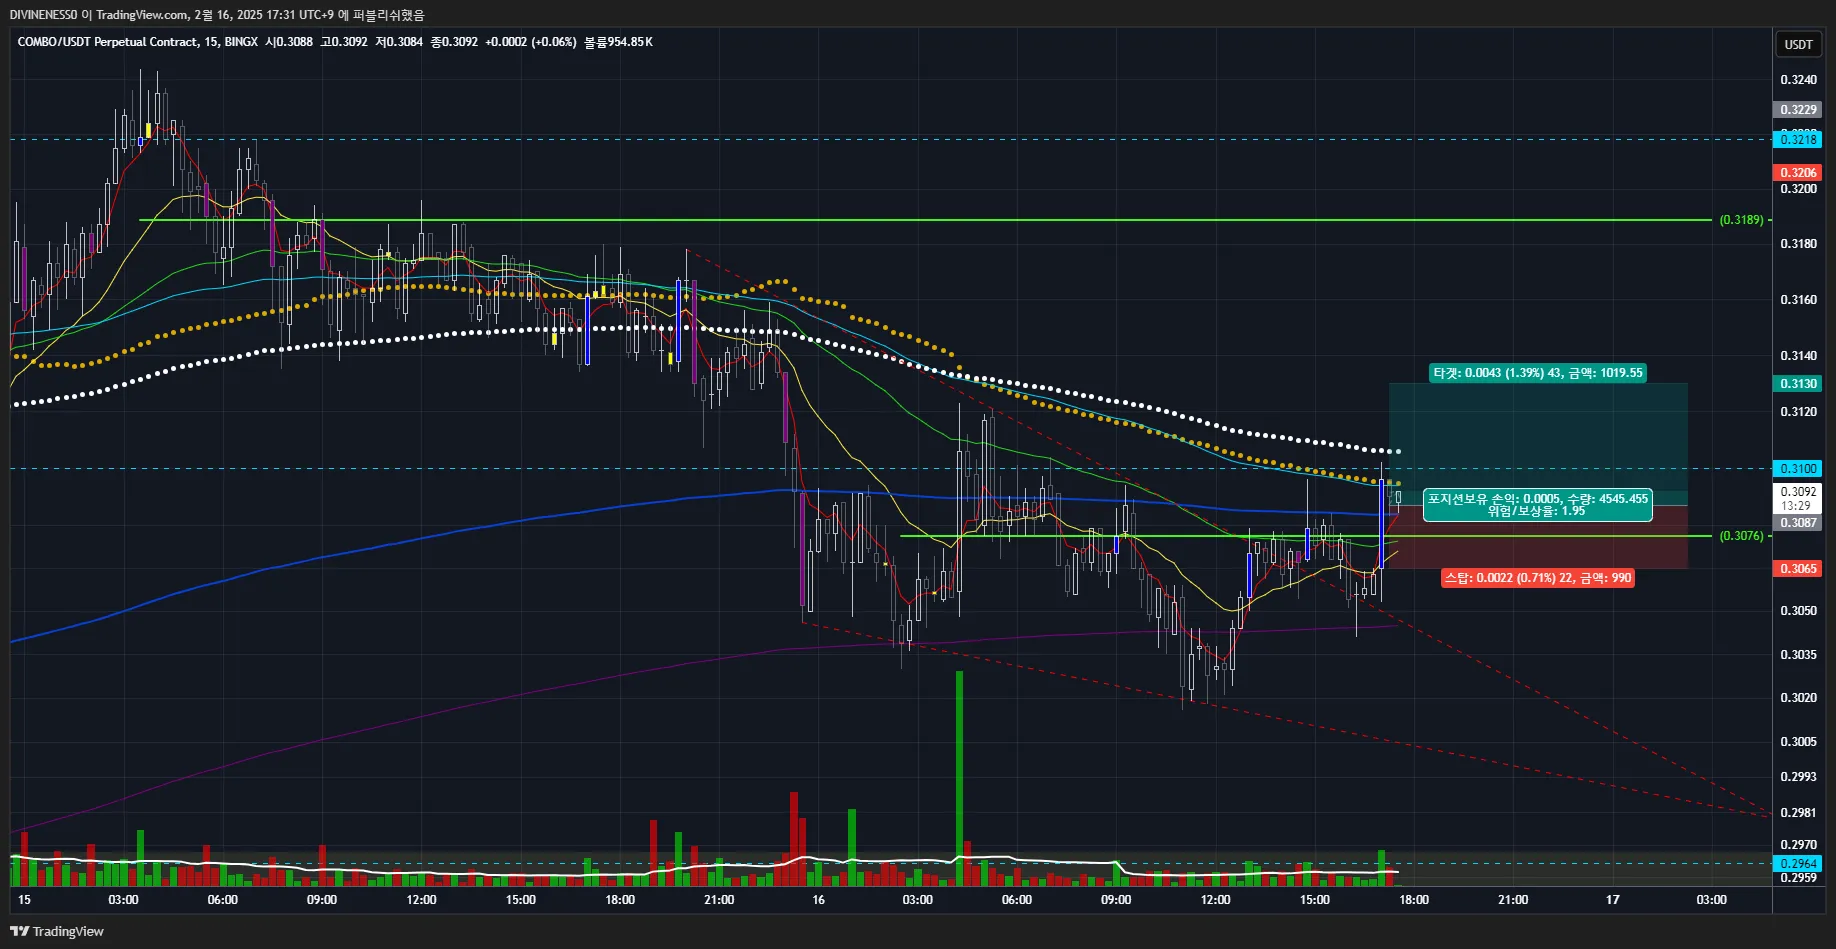Click the open value 시0.3088
The image size is (1836, 949).
289,42
